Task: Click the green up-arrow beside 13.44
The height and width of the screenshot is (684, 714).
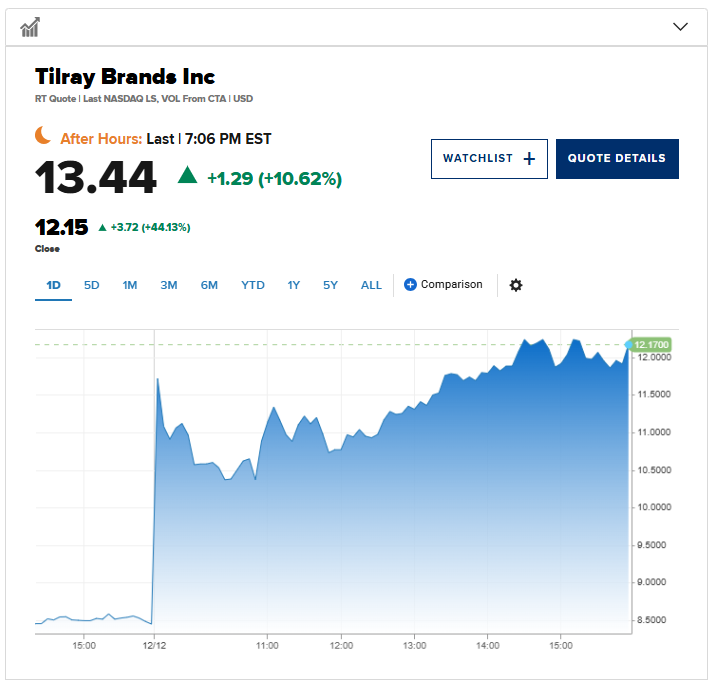Action: click(187, 176)
